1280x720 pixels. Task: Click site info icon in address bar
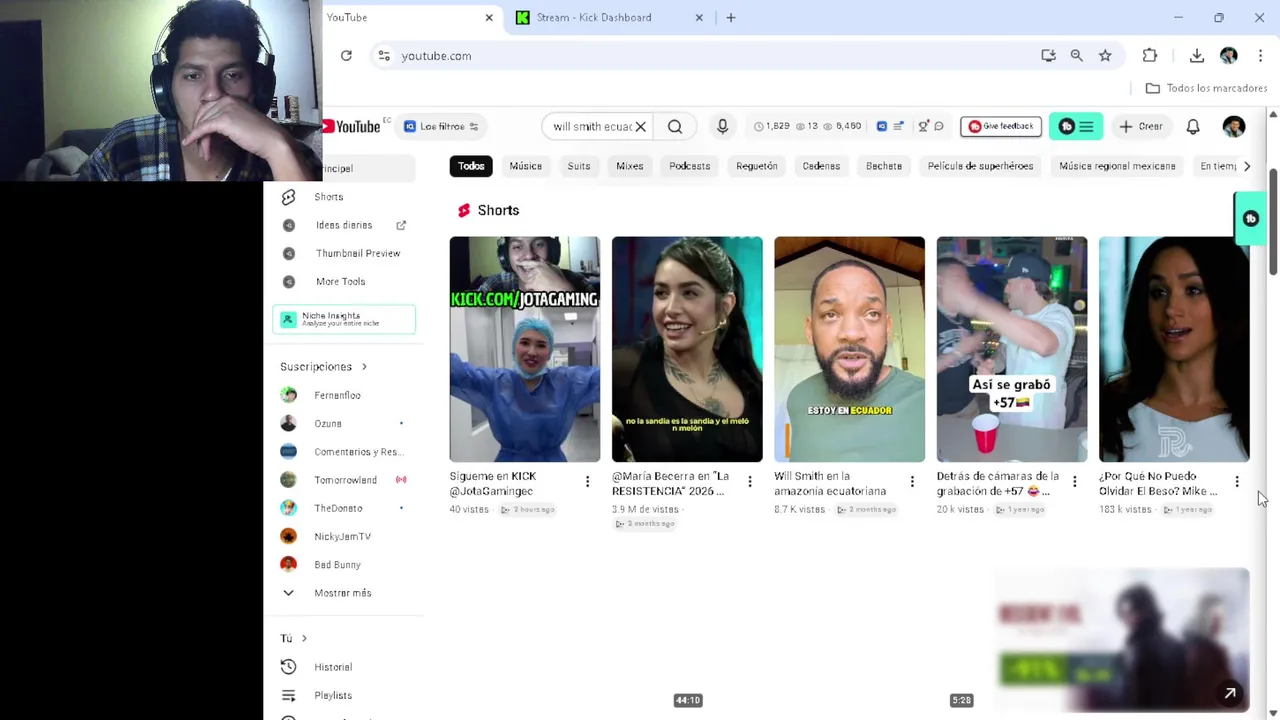(384, 56)
